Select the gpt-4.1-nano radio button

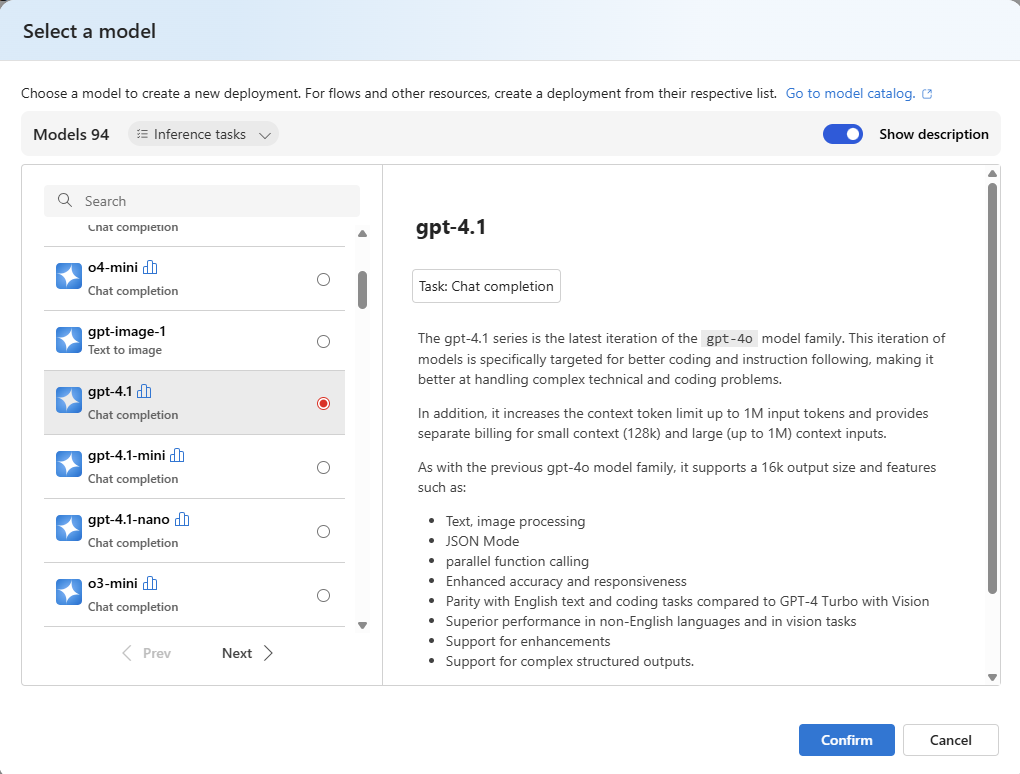point(323,532)
